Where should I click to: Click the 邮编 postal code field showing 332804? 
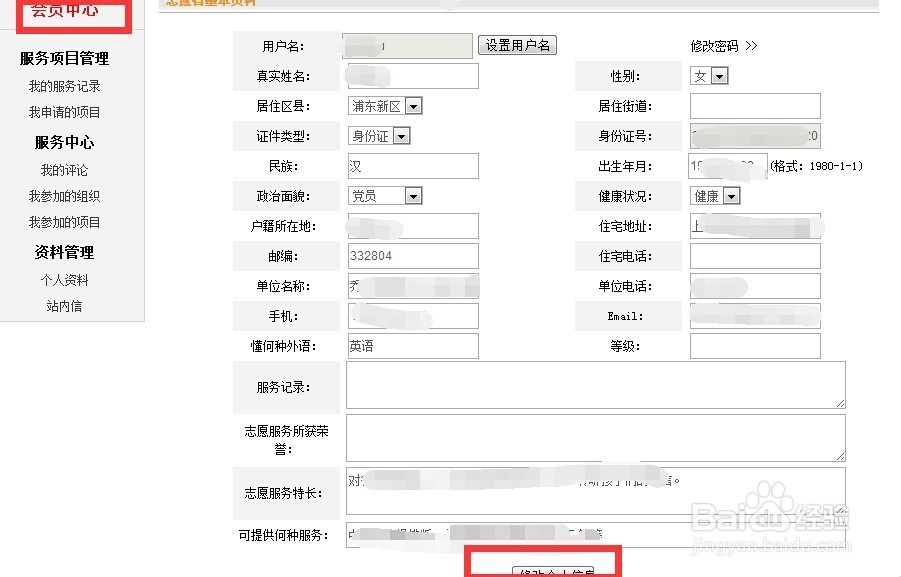coord(413,256)
